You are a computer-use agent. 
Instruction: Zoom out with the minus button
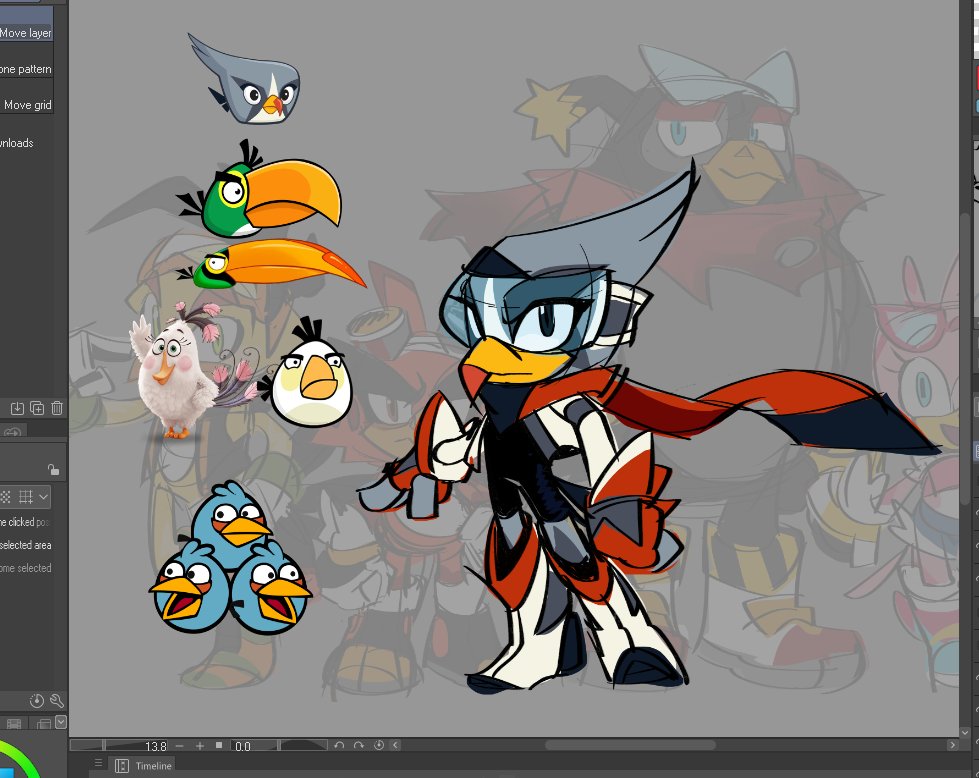(180, 746)
